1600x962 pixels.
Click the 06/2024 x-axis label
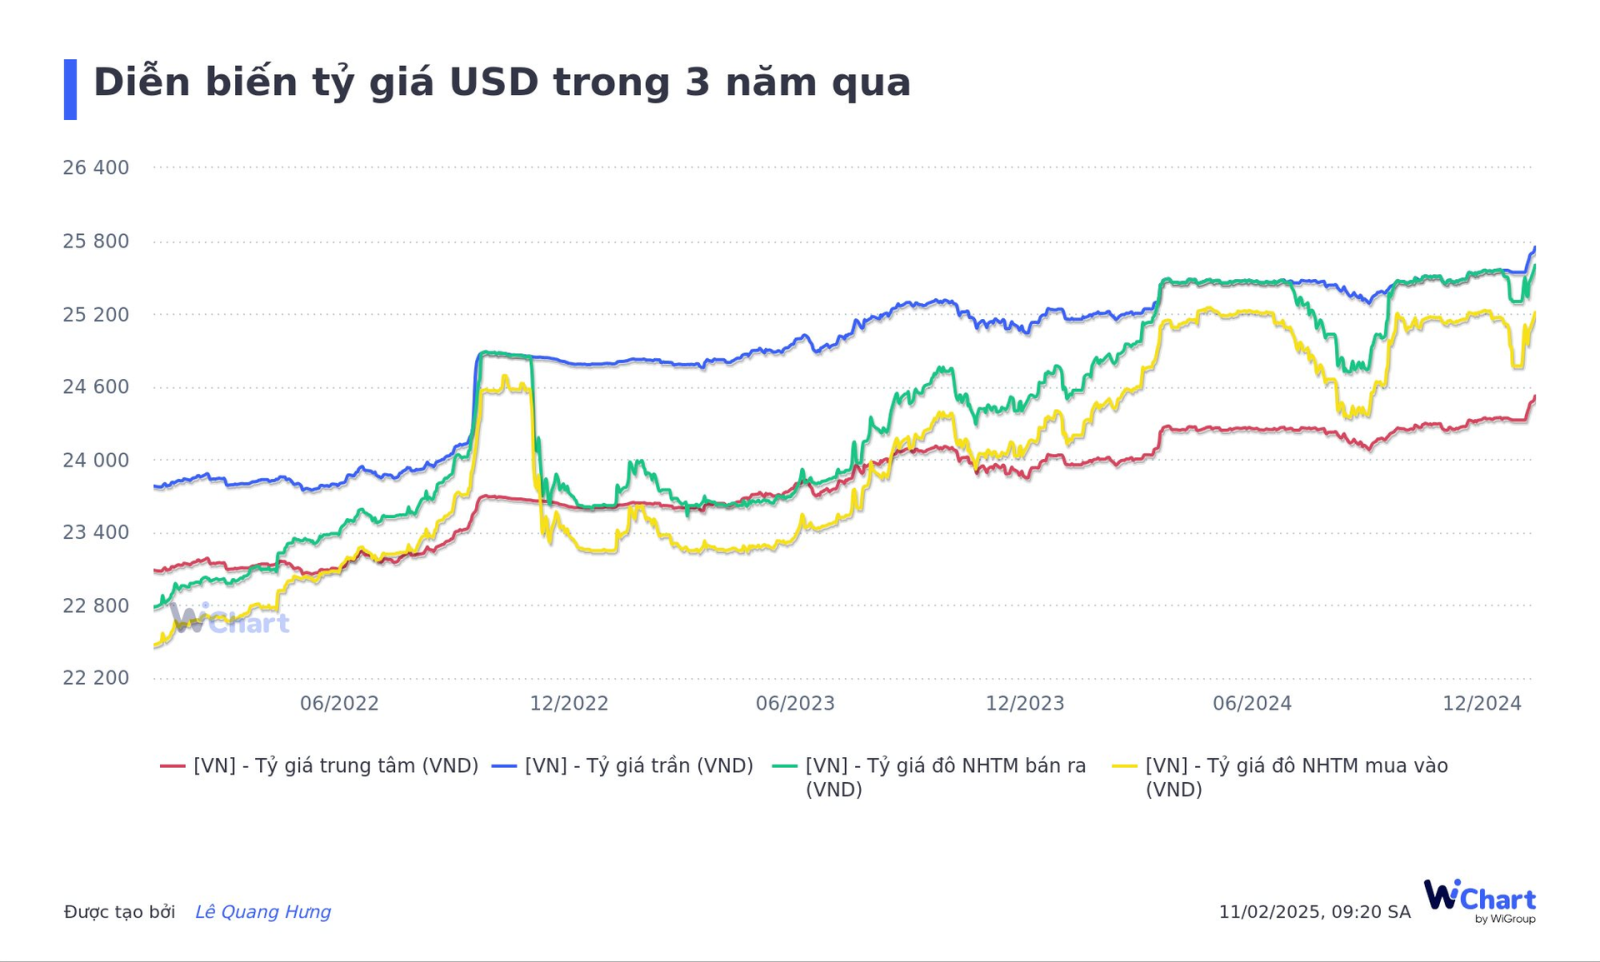(x=1252, y=703)
